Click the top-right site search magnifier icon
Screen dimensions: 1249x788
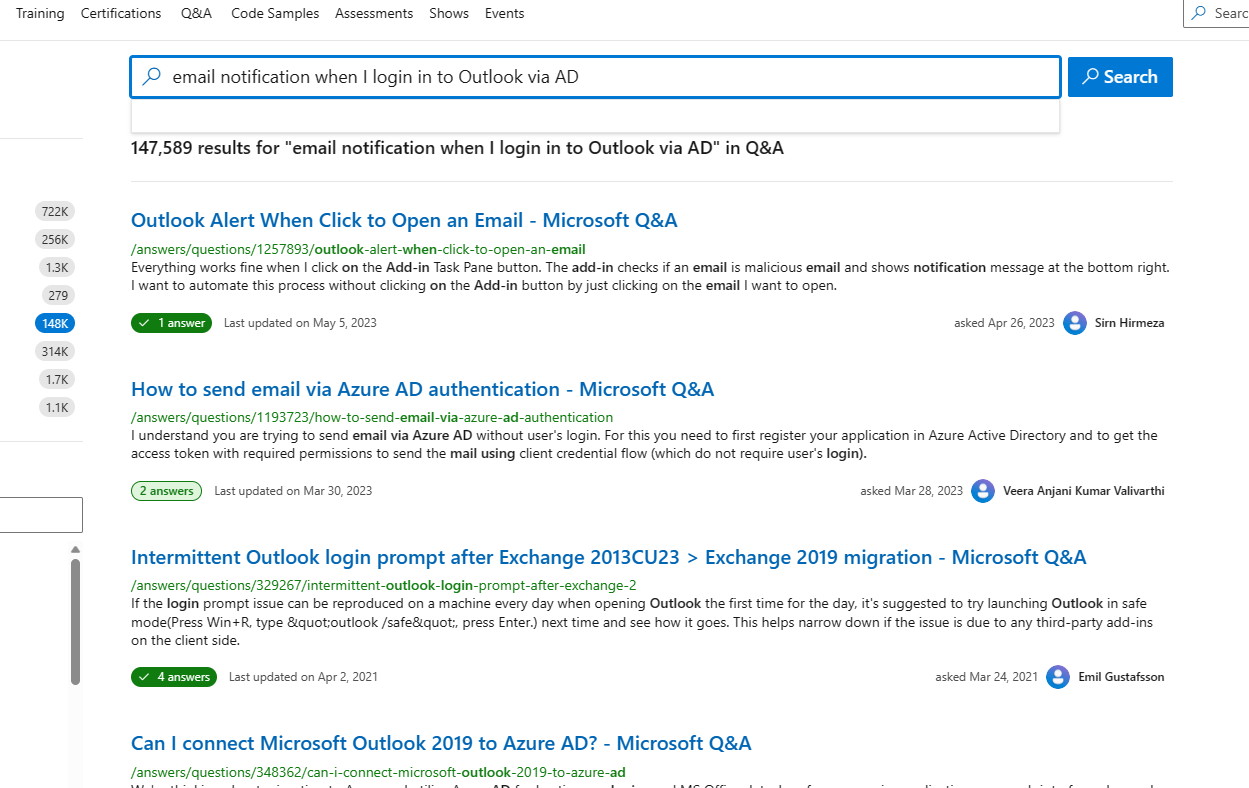1199,13
